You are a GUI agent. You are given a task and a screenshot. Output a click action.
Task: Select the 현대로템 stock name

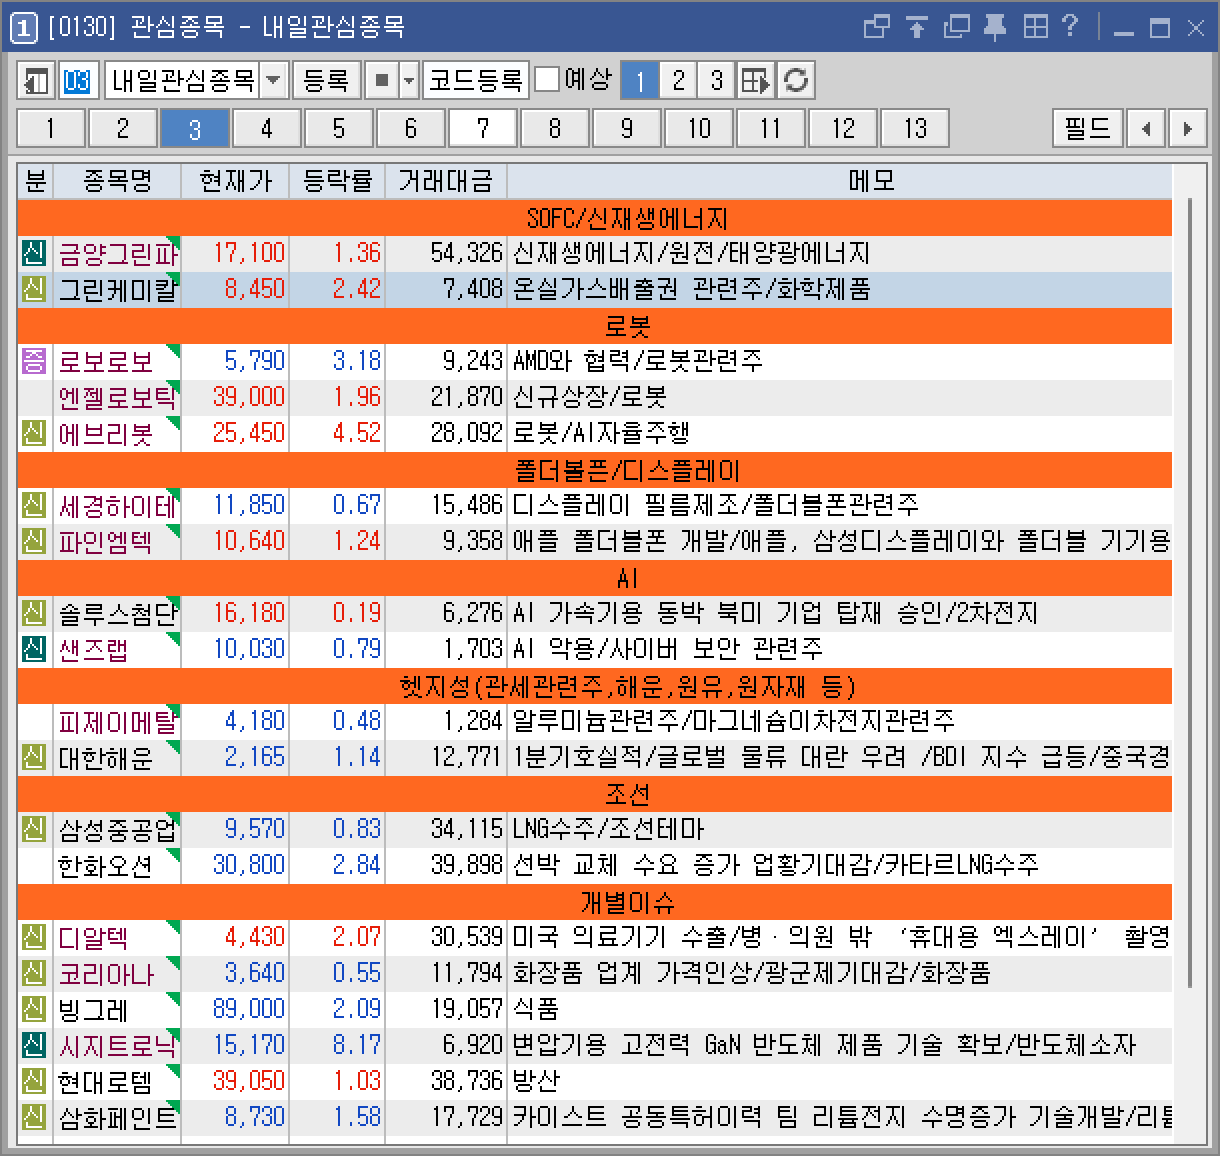105,1081
